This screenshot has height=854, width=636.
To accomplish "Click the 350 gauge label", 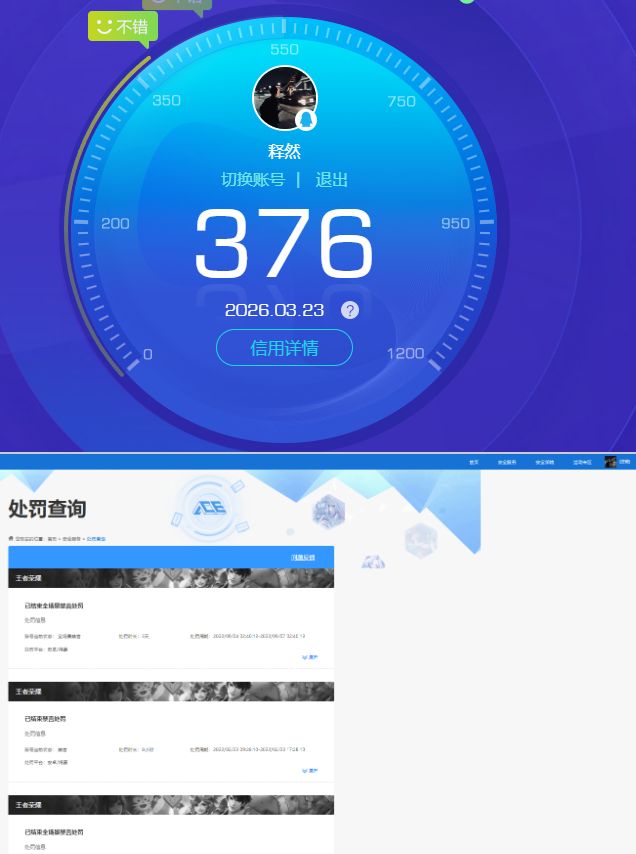I will click(167, 100).
